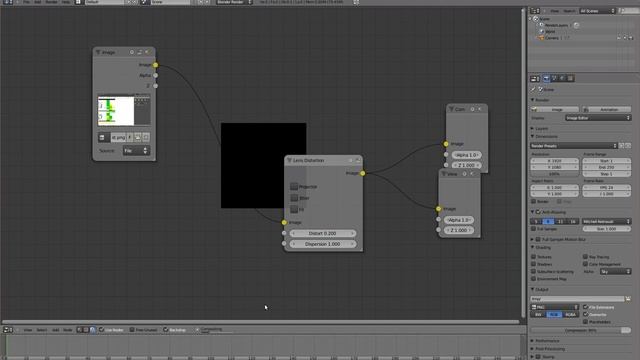Enable Full Sample checkbox

[534, 229]
